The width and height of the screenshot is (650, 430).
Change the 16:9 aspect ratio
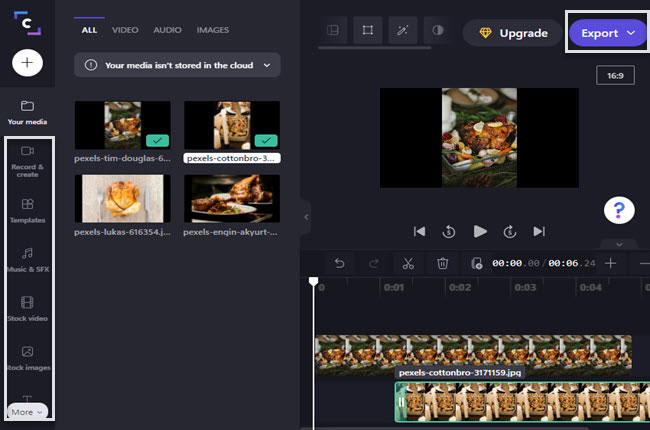[x=615, y=75]
